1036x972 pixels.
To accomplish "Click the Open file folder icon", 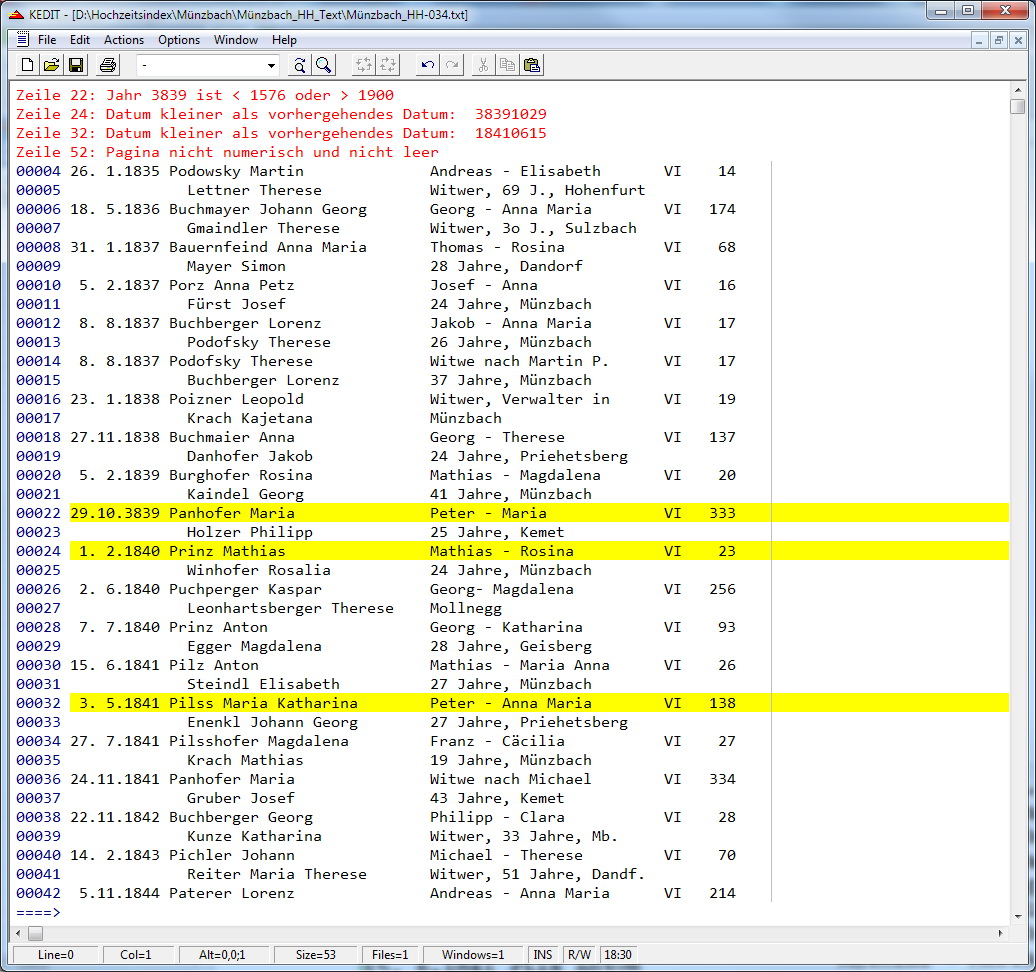I will click(51, 65).
